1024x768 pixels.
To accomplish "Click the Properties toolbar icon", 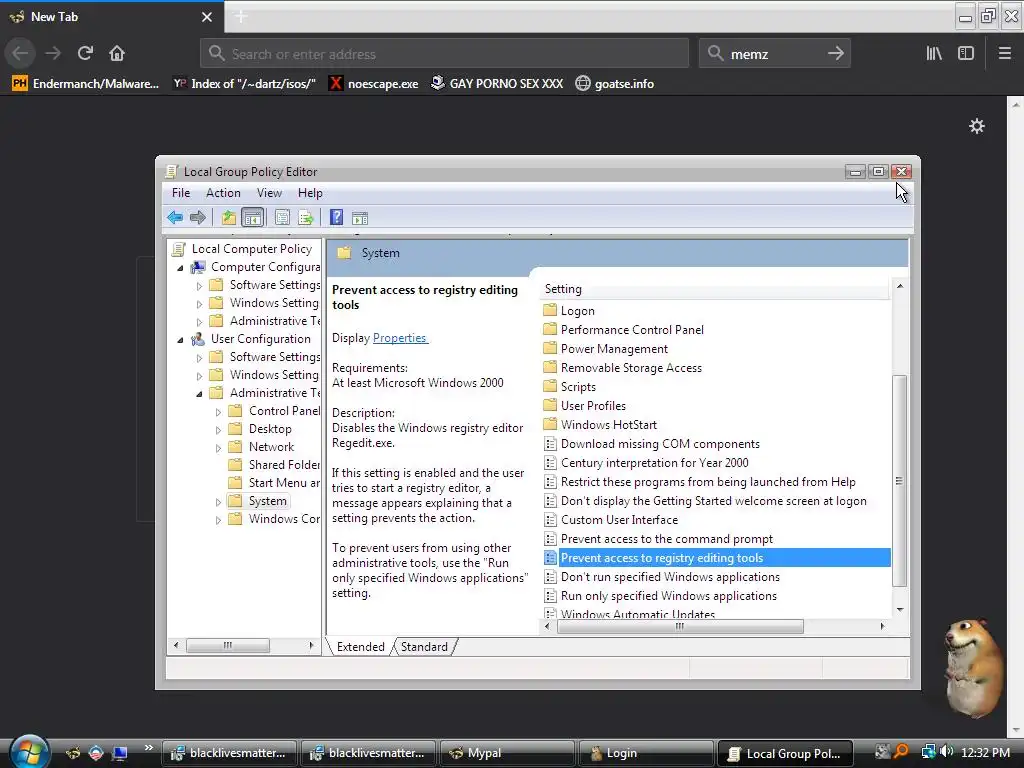I will (x=282, y=217).
